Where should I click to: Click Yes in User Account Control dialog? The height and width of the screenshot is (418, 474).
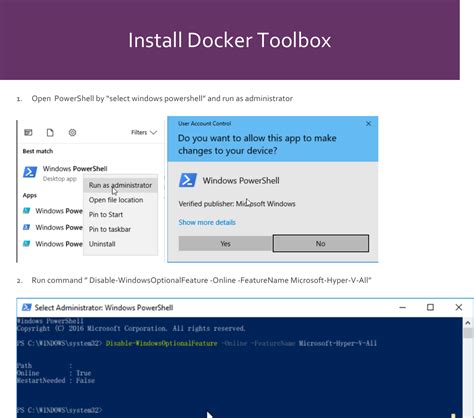pos(225,244)
